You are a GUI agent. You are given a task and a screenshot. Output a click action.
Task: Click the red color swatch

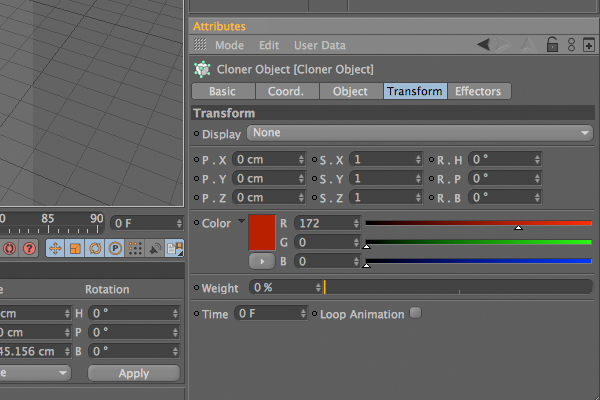(x=262, y=232)
